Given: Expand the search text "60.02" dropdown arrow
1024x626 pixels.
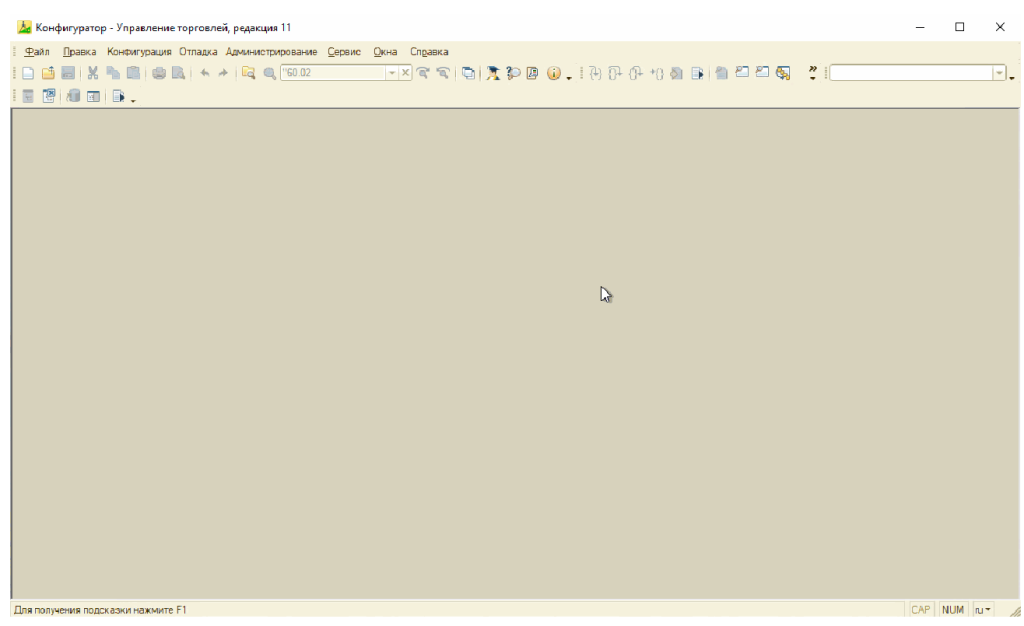Looking at the screenshot, I should pyautogui.click(x=392, y=73).
